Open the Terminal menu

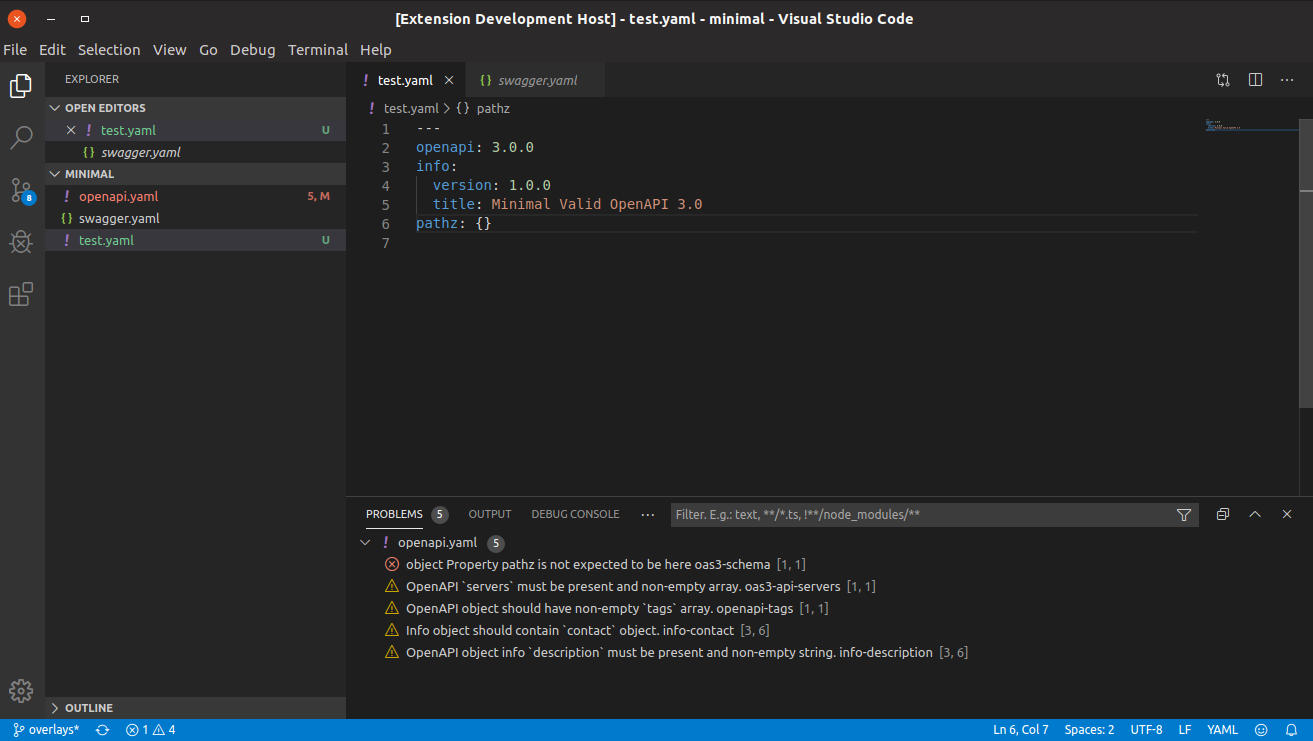click(318, 49)
